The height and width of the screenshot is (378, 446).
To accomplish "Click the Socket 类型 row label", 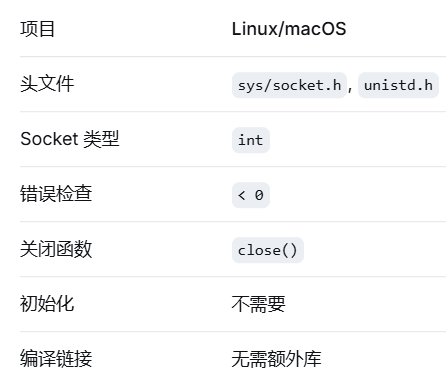I will pyautogui.click(x=70, y=139).
